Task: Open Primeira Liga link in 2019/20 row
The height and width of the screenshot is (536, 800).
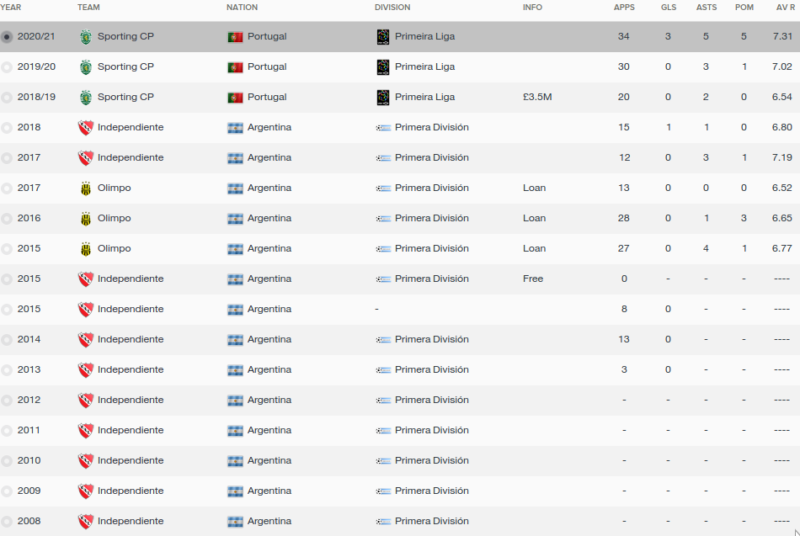Action: tap(424, 67)
